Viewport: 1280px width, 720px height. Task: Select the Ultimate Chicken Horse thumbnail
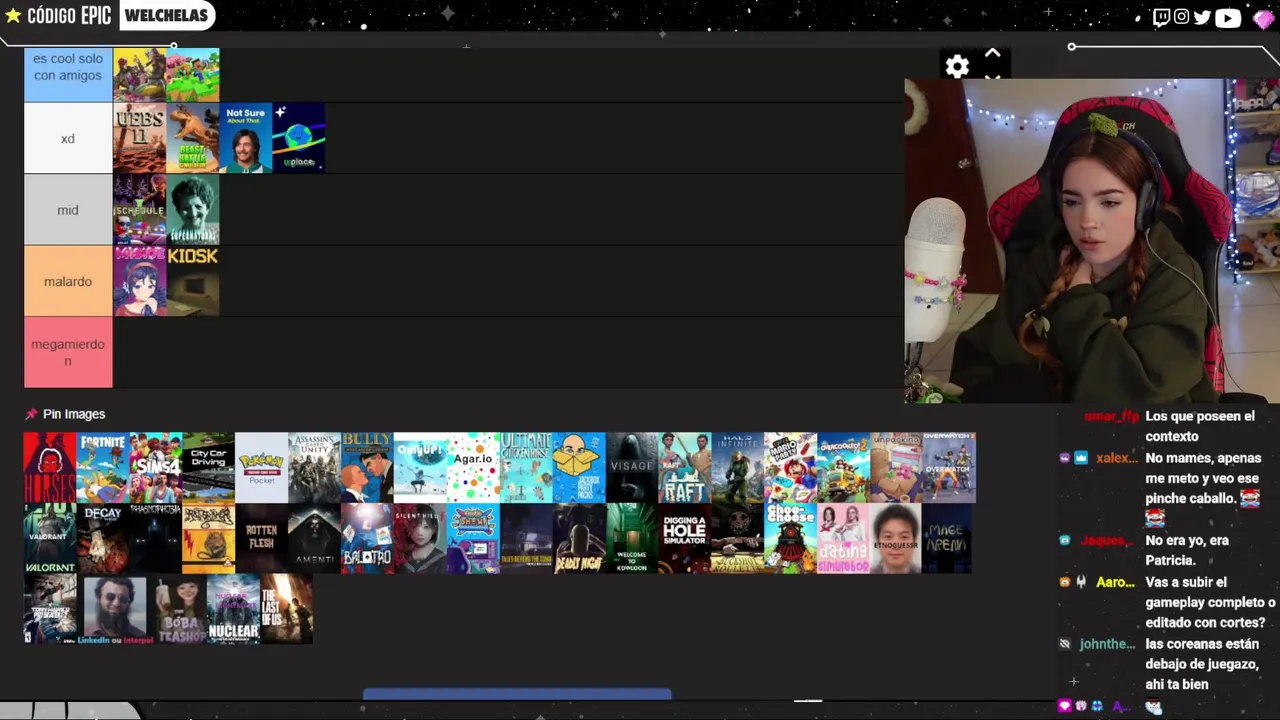click(526, 467)
